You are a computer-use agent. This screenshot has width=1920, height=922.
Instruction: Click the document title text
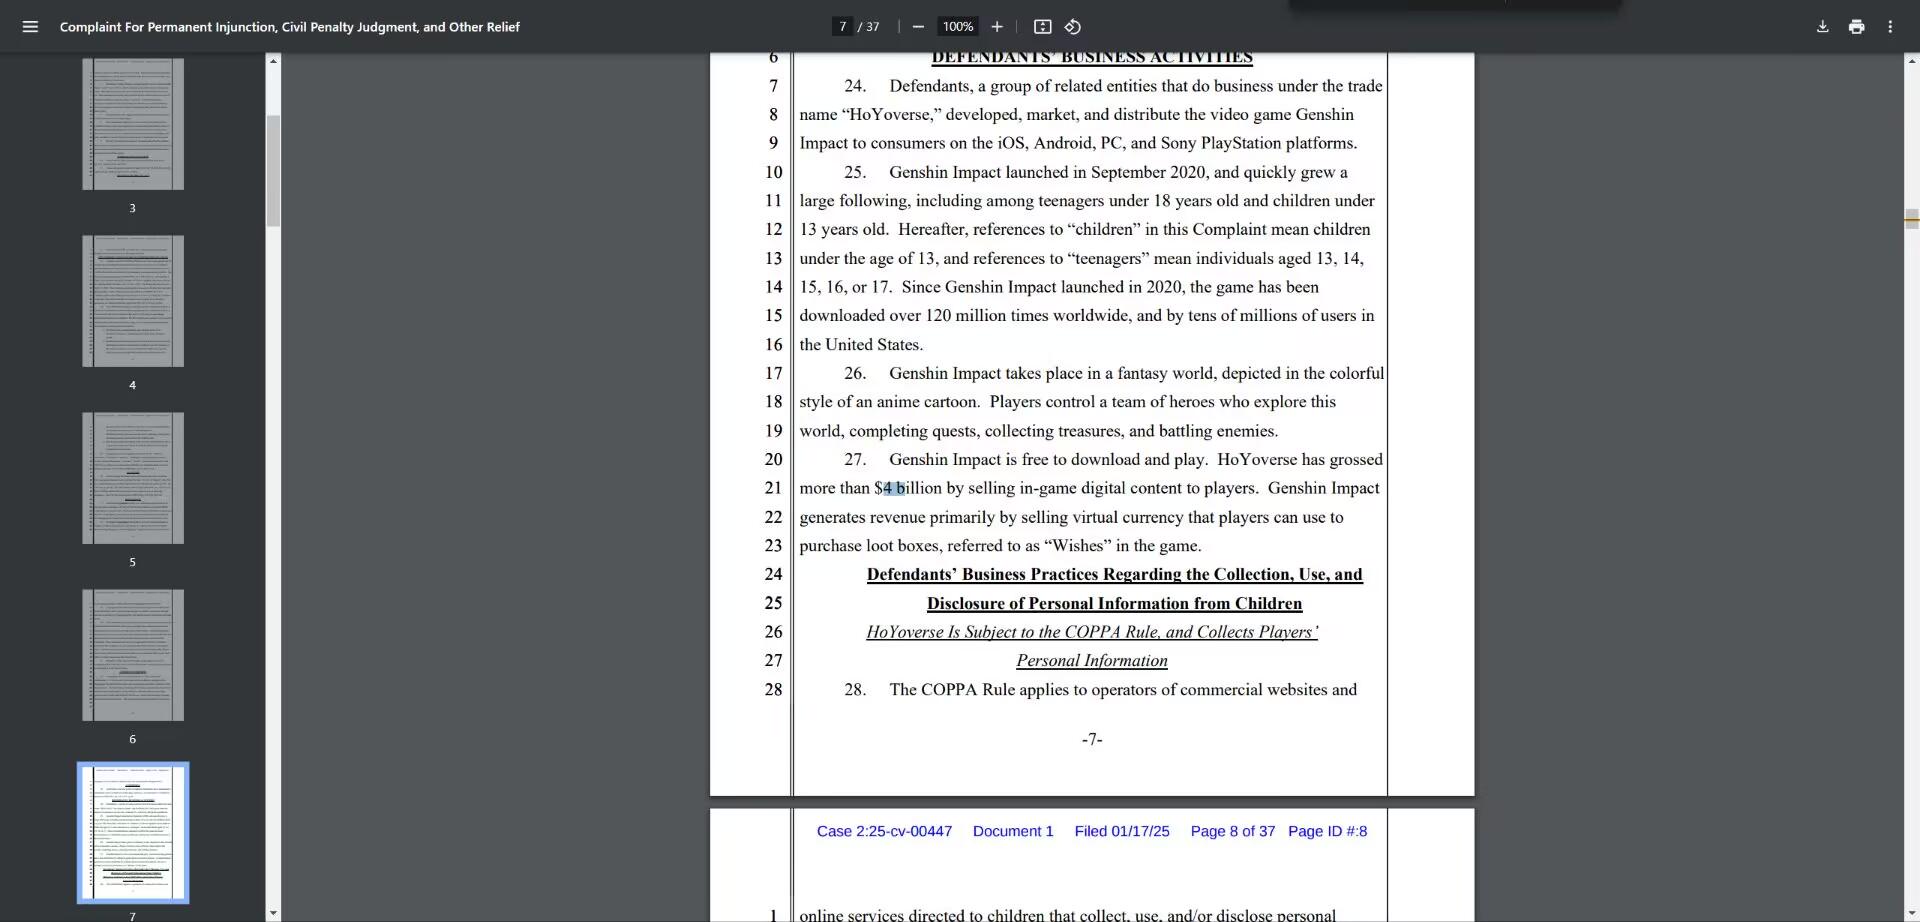point(290,27)
